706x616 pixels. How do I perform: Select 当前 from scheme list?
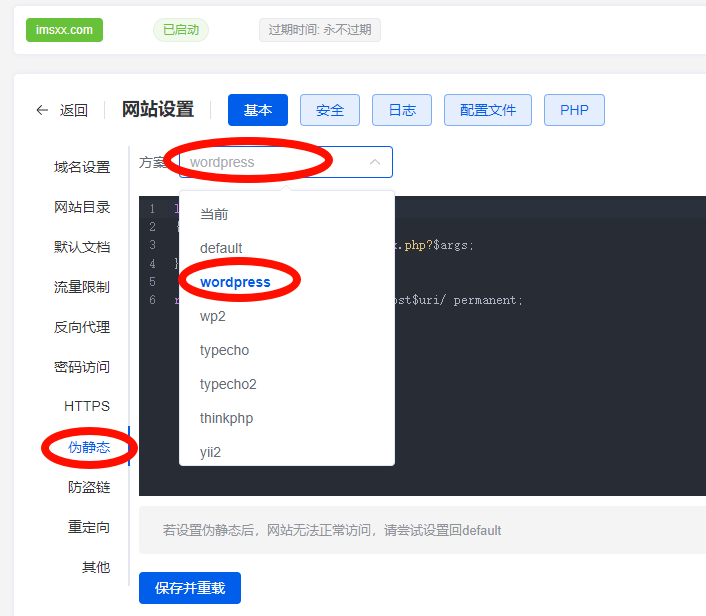coord(287,214)
